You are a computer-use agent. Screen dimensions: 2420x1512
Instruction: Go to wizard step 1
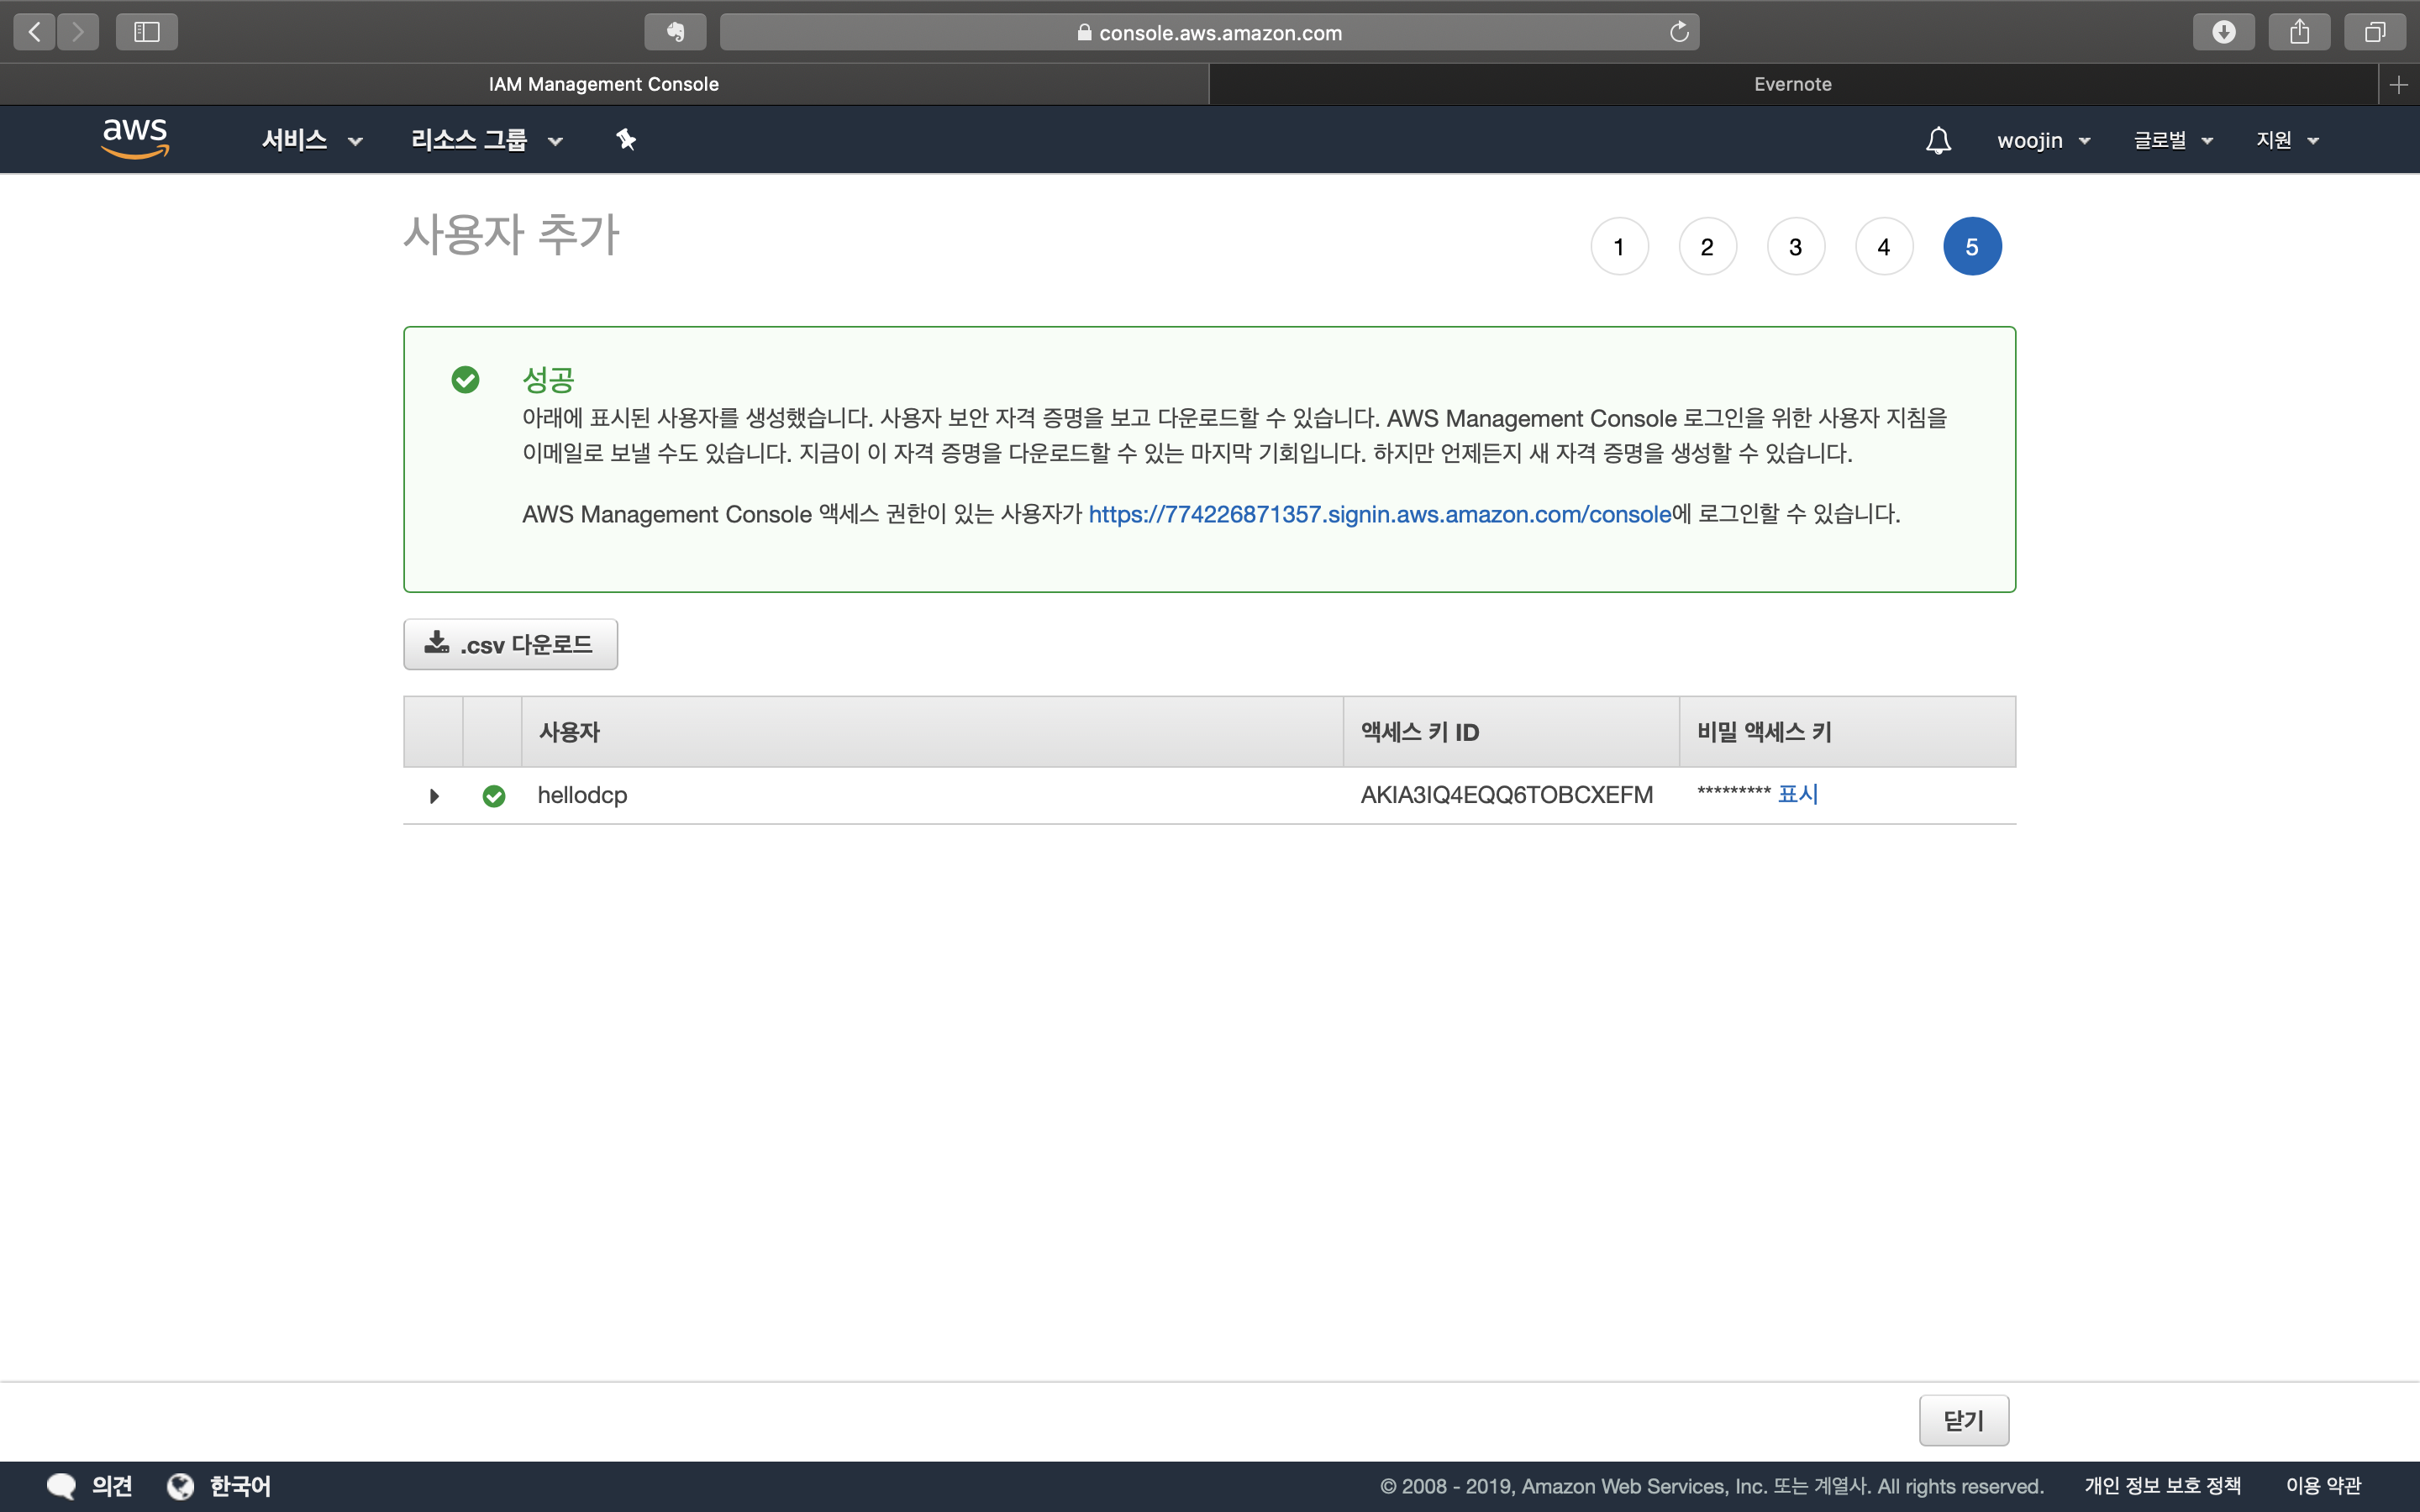(x=1619, y=247)
